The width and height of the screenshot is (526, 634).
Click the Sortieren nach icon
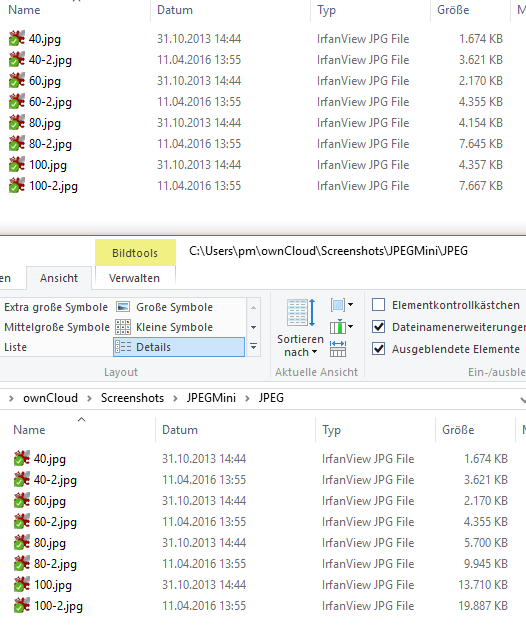[301, 313]
